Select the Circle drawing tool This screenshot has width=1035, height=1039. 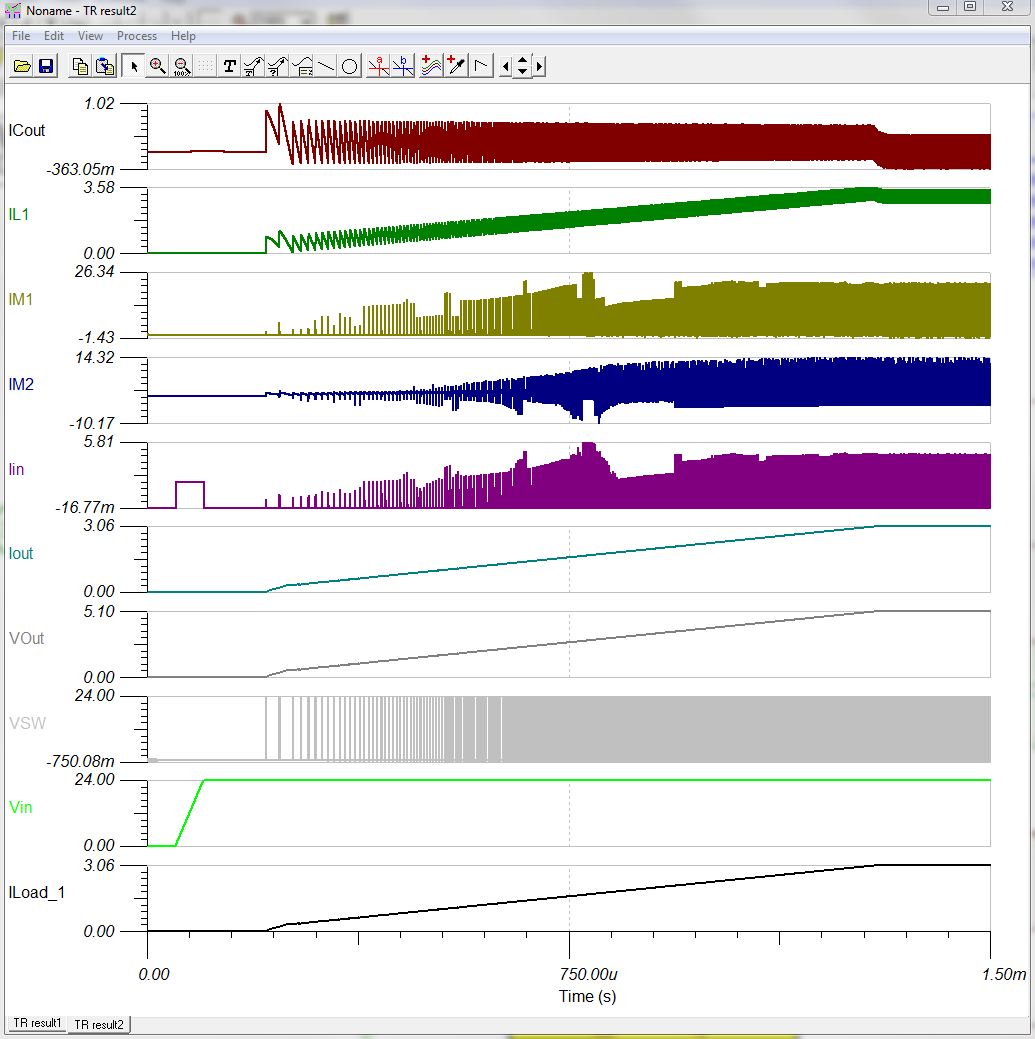pos(350,67)
